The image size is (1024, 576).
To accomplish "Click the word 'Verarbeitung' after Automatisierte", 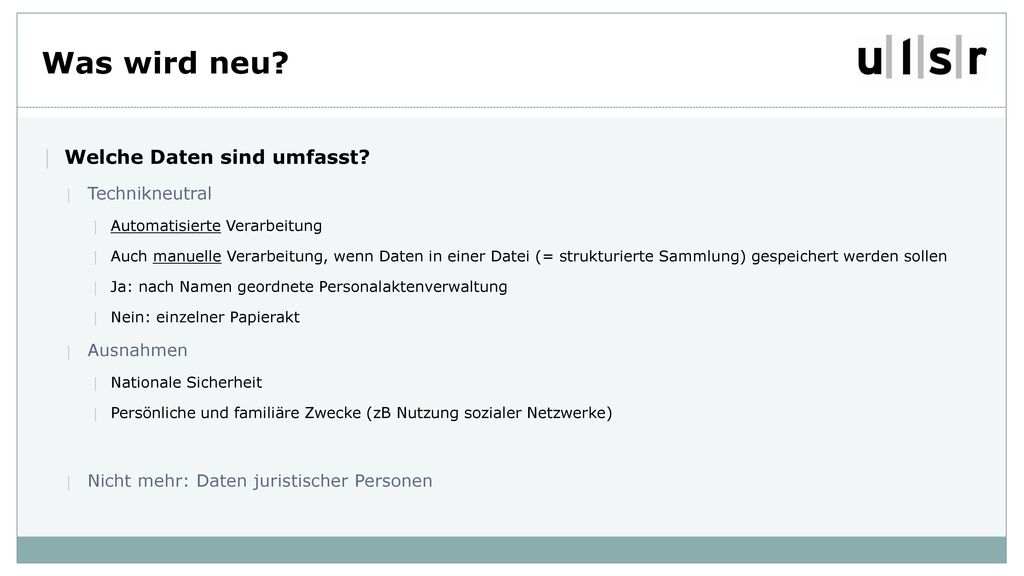I will tap(274, 226).
